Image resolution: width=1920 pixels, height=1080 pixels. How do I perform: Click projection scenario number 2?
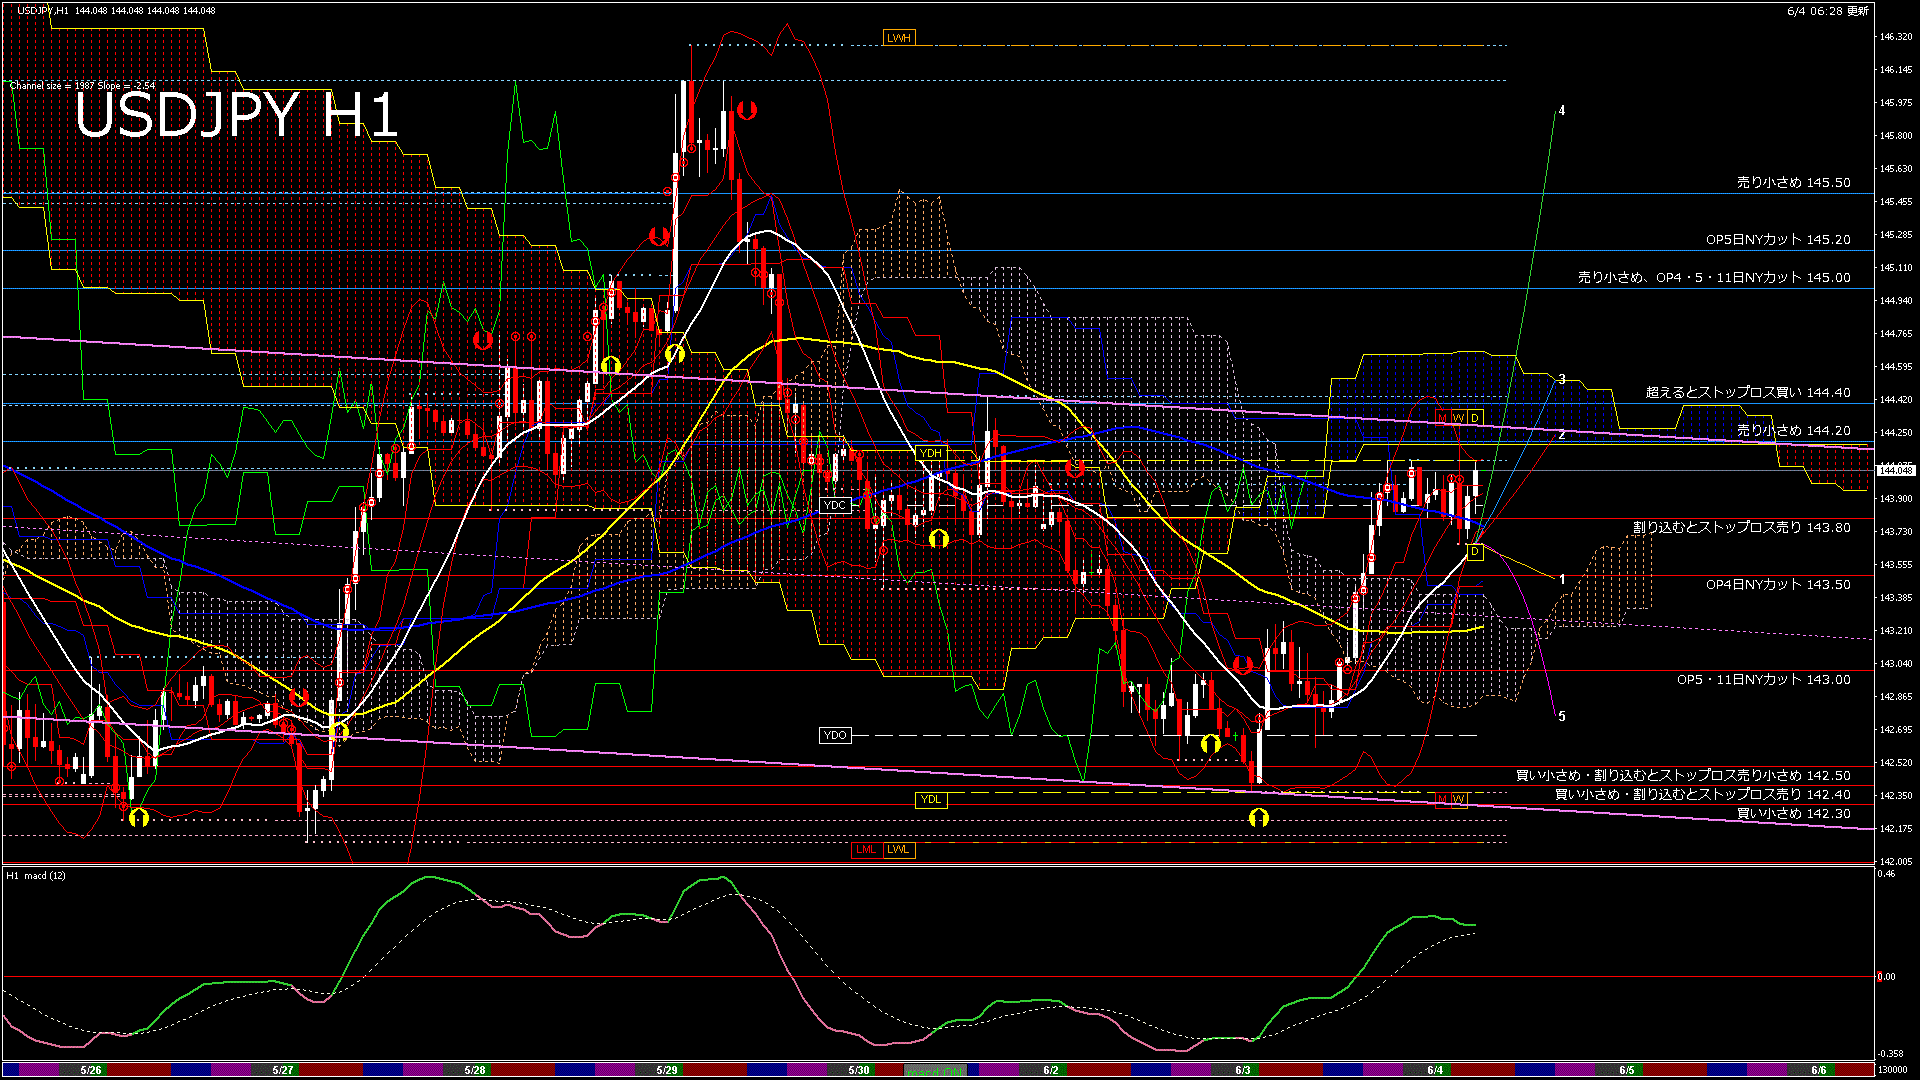[x=1562, y=435]
